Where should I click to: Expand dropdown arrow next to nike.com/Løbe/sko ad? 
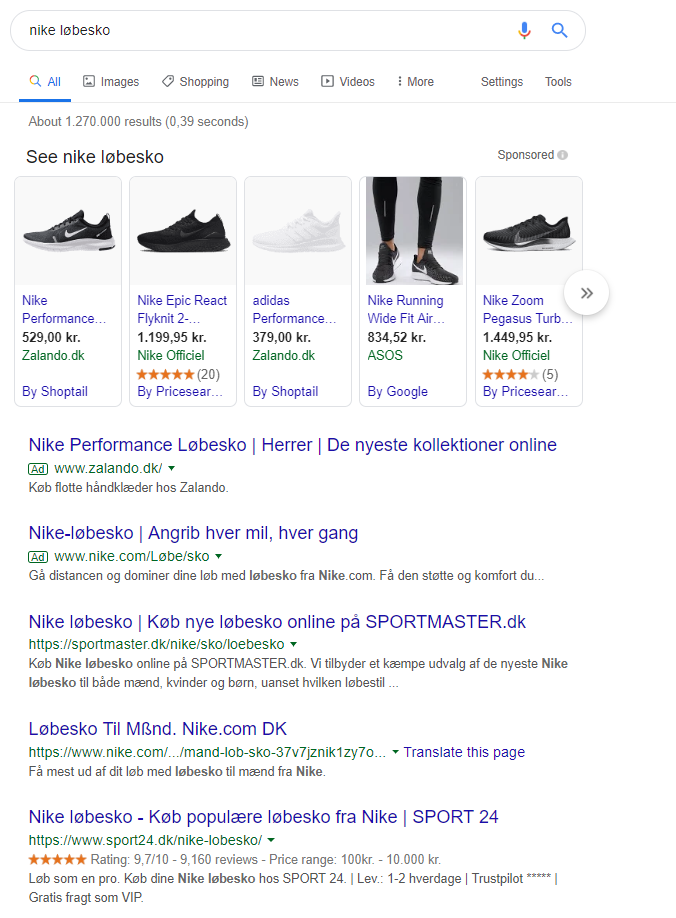(x=218, y=556)
